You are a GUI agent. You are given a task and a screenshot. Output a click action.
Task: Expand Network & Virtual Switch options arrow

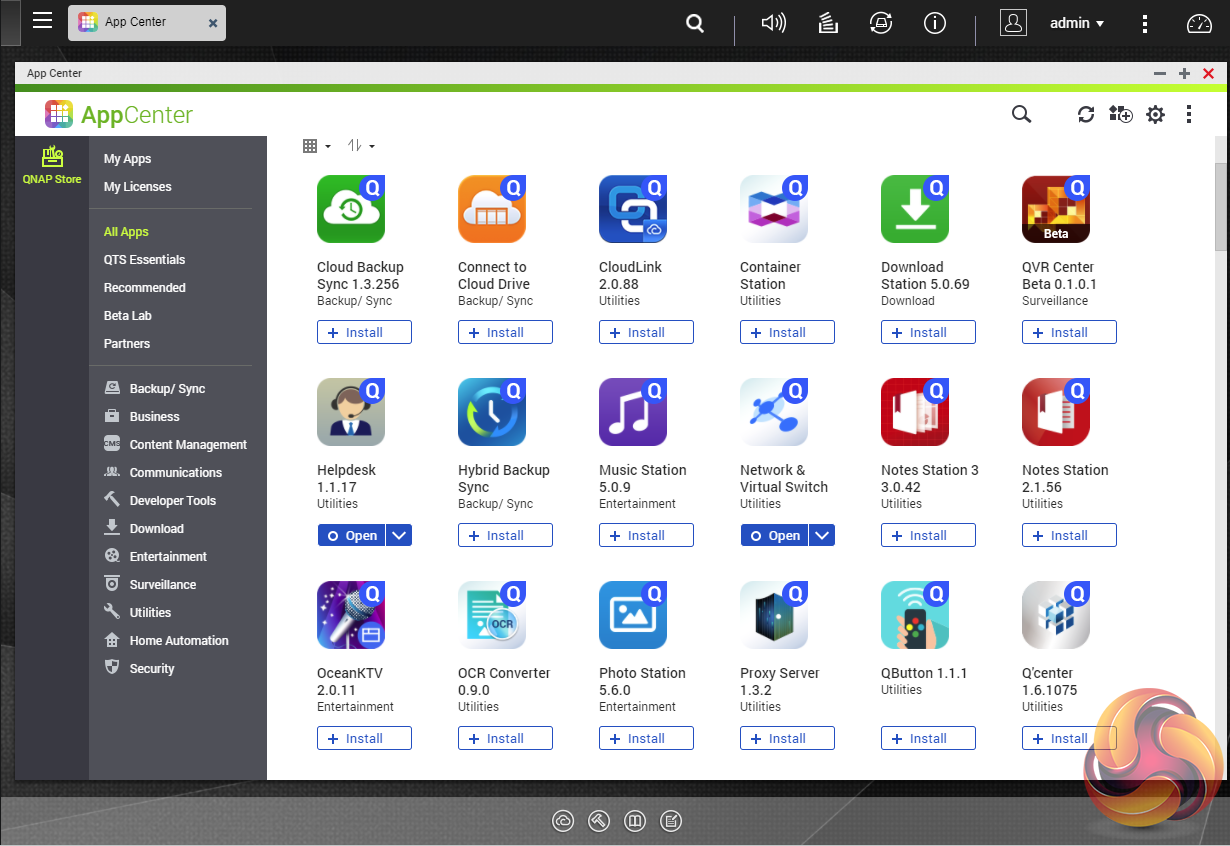(822, 536)
